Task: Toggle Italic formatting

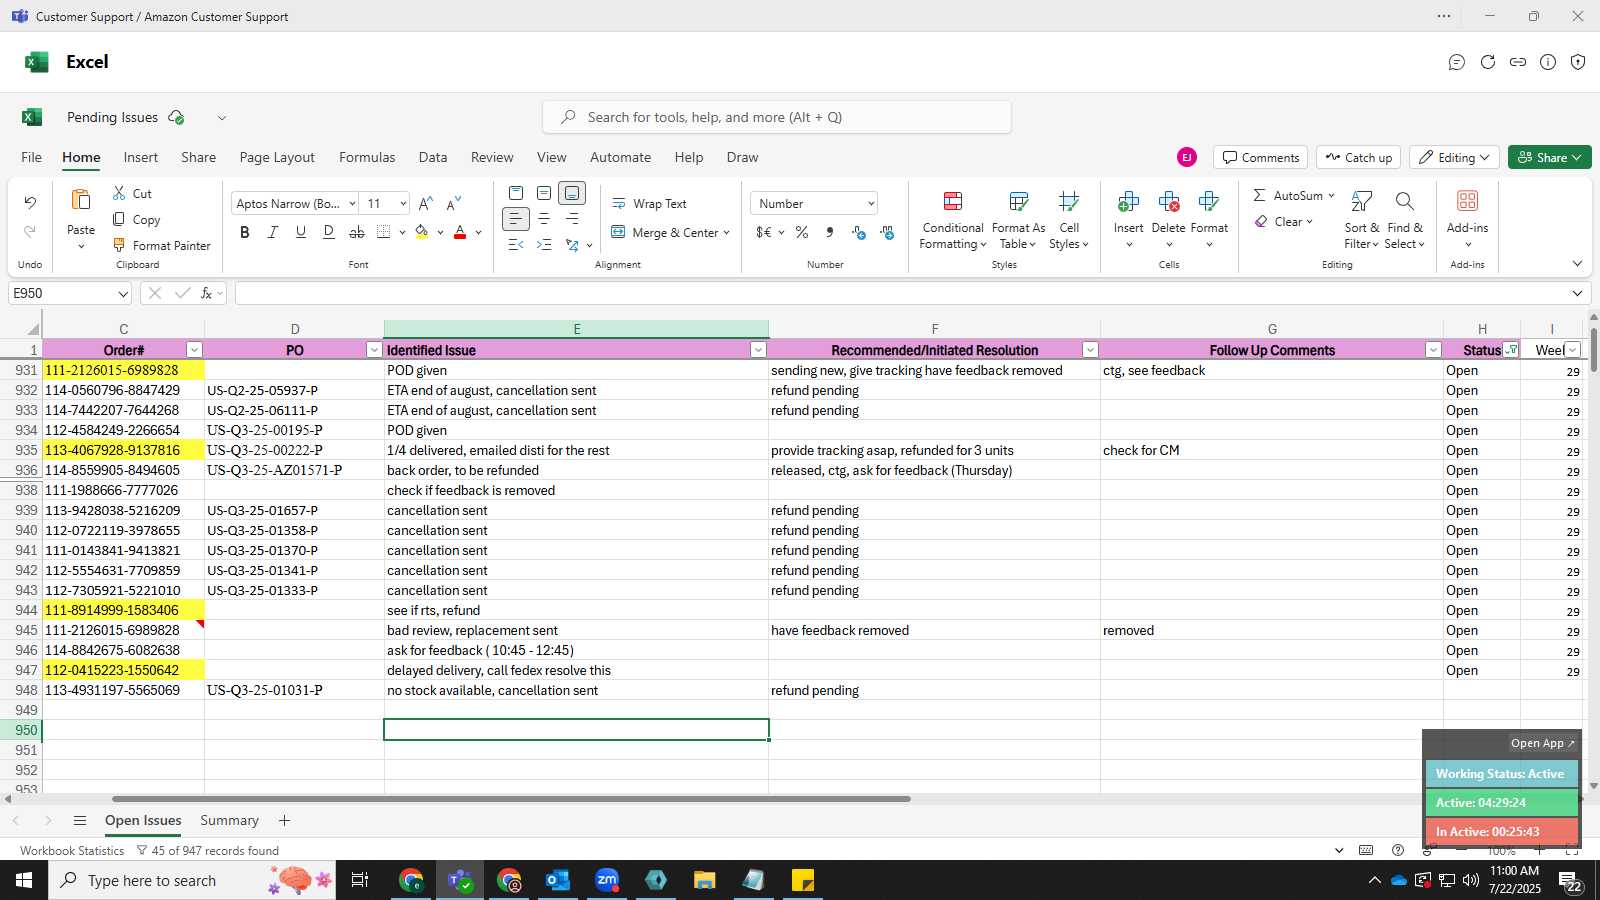Action: 273,232
